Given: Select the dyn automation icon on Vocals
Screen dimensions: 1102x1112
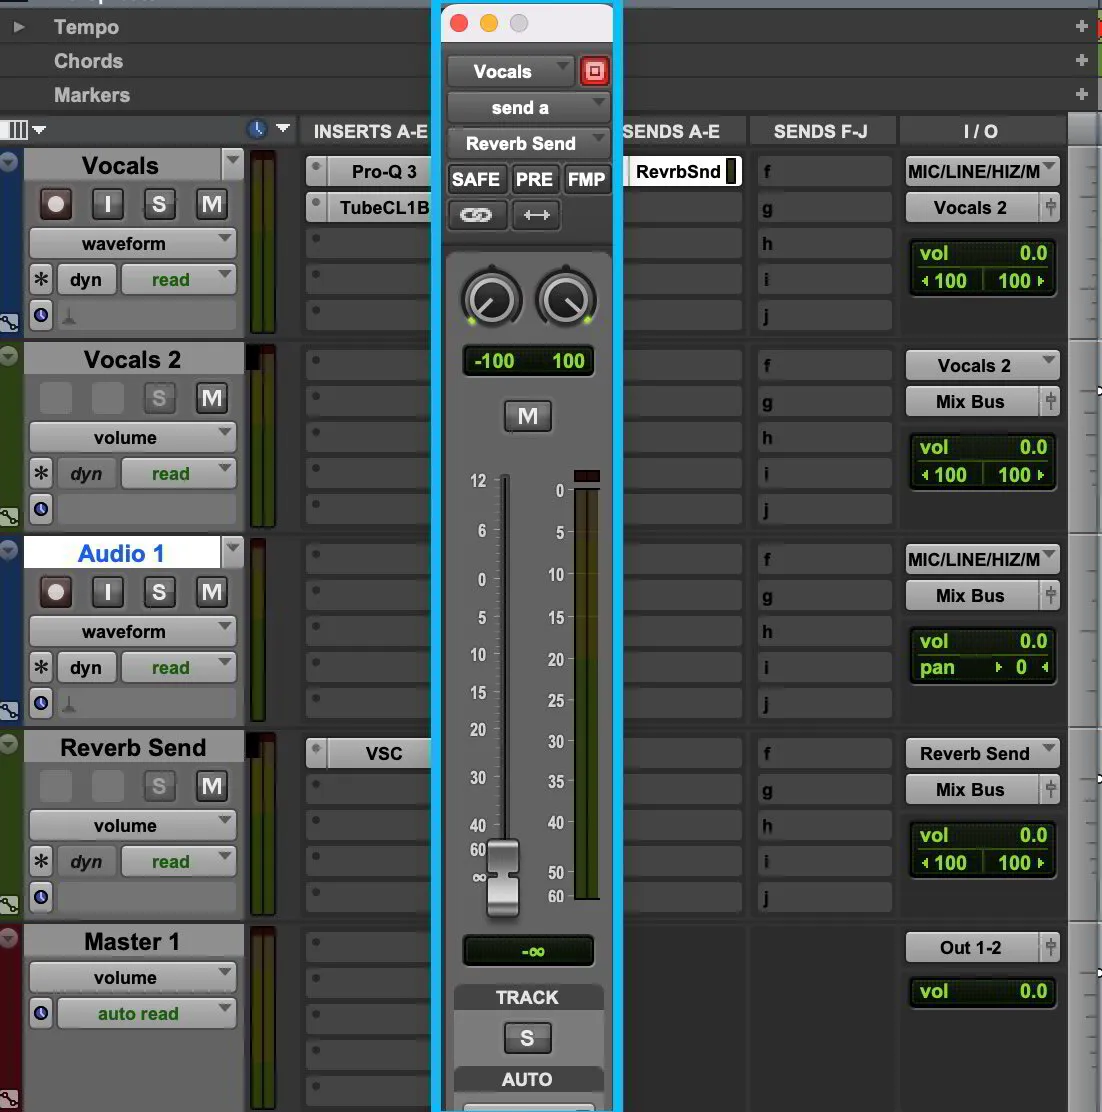Looking at the screenshot, I should click(x=86, y=279).
